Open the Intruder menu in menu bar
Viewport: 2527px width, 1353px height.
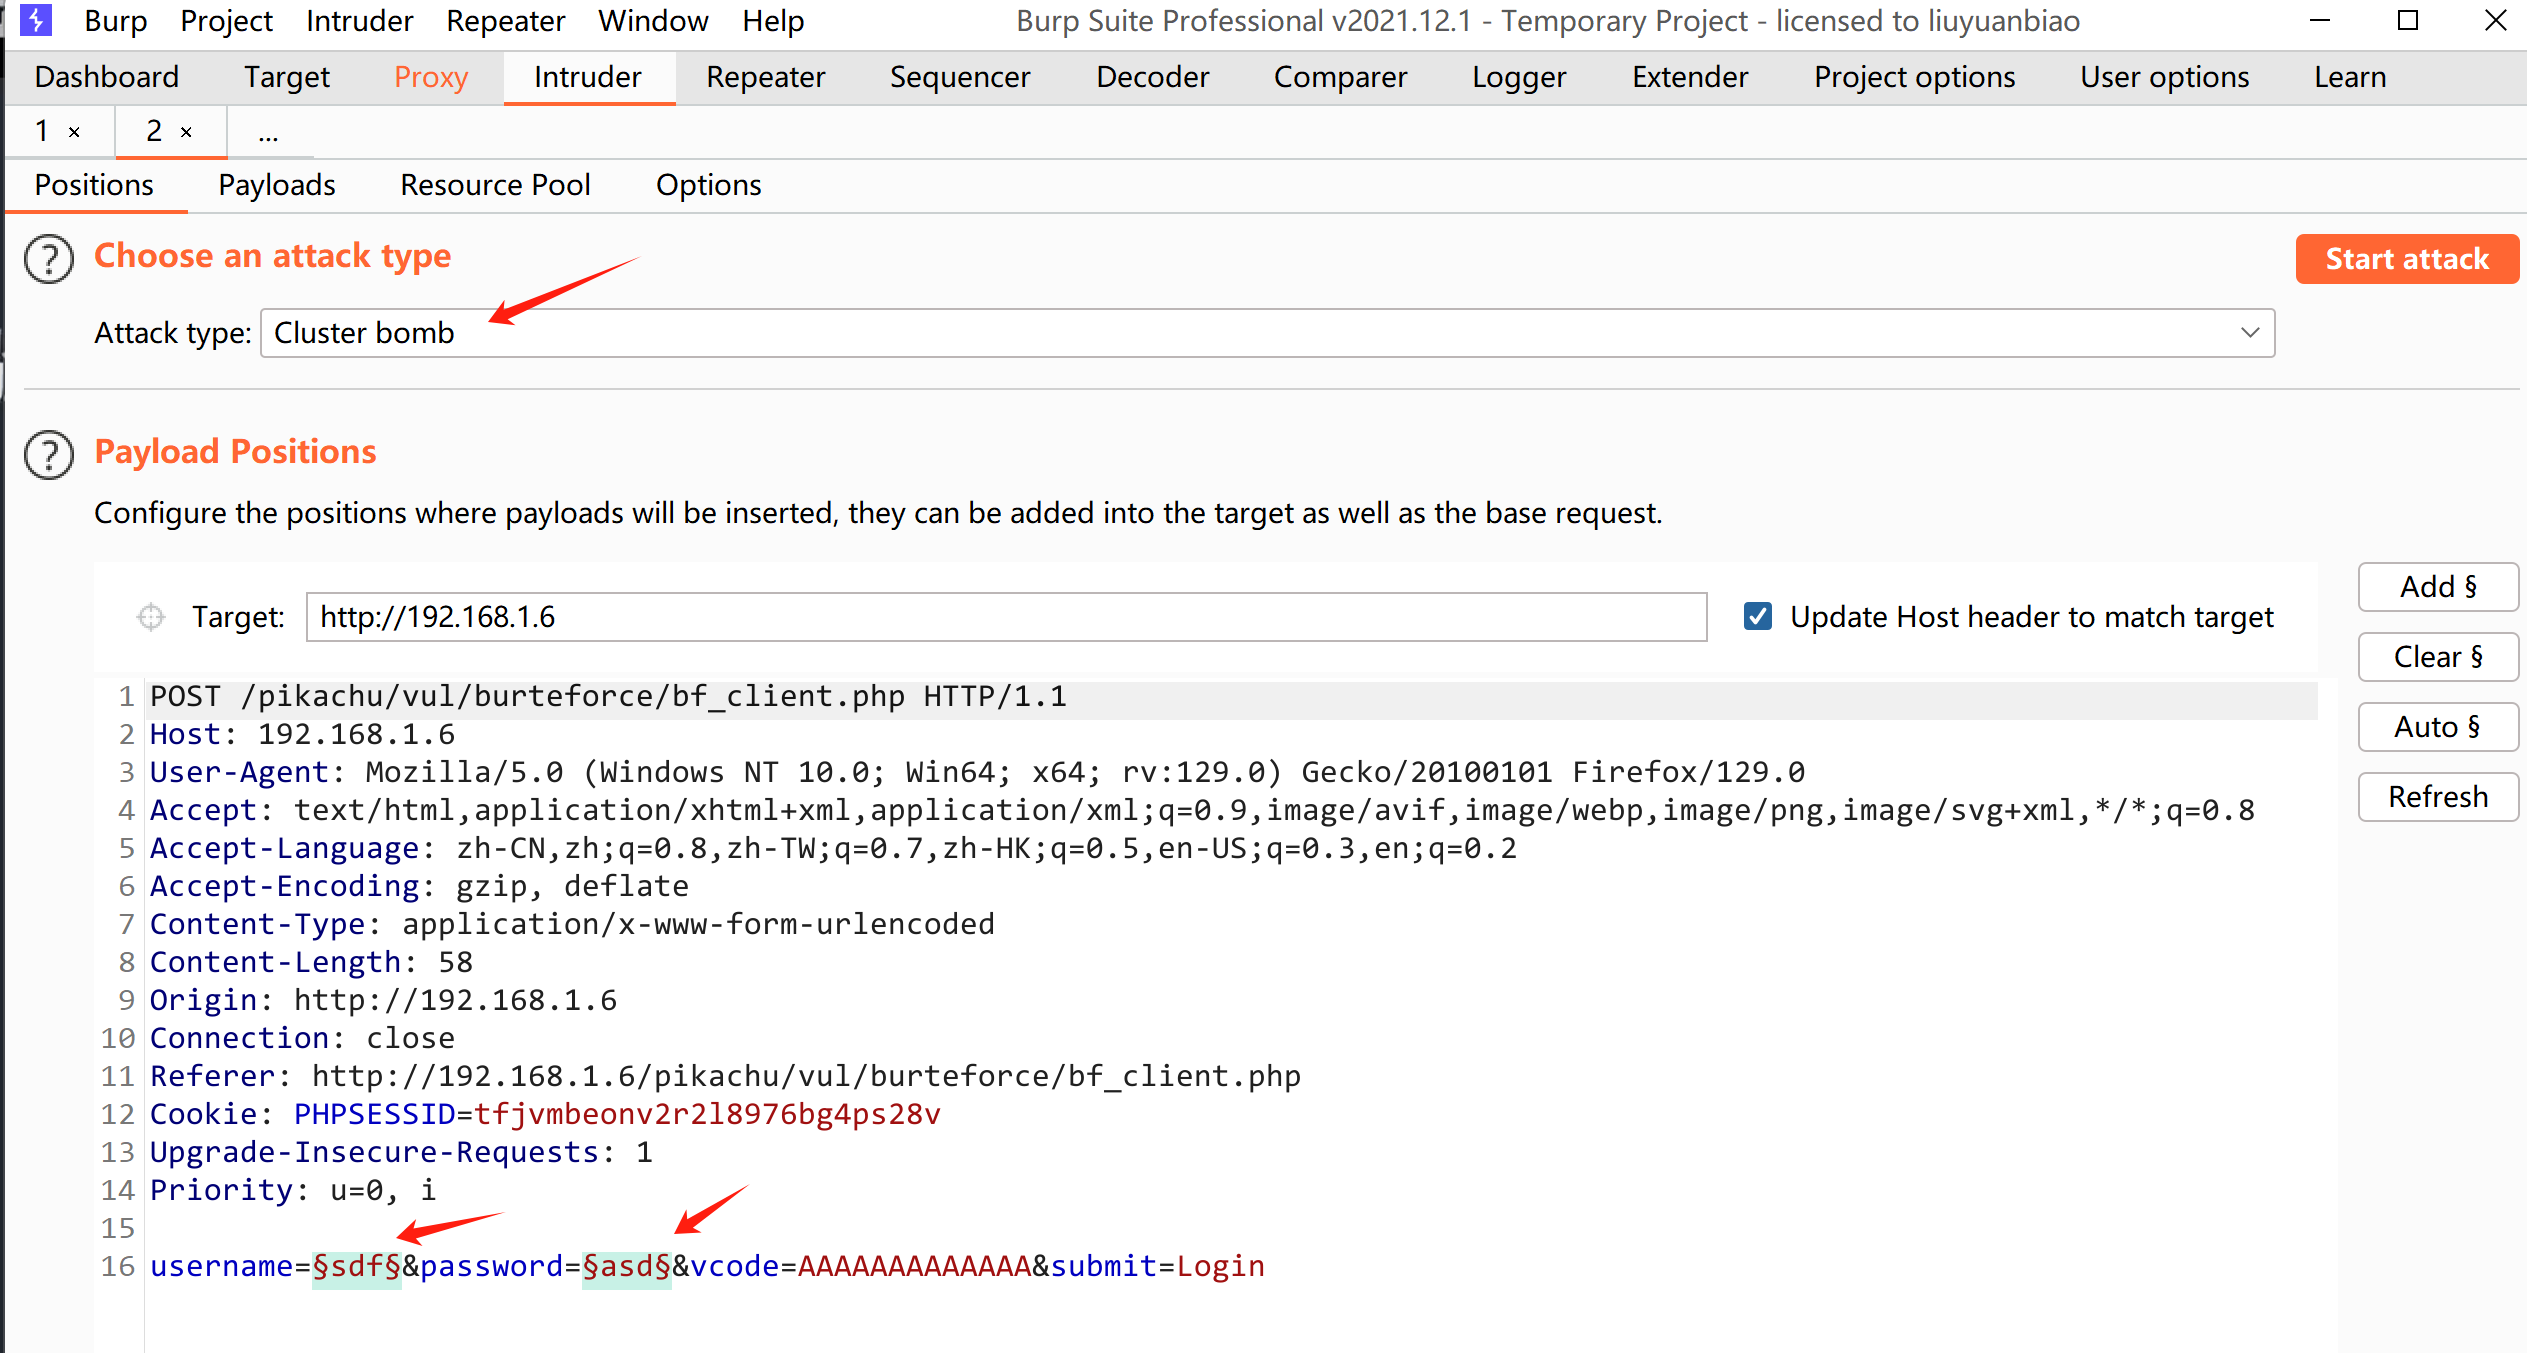tap(359, 20)
